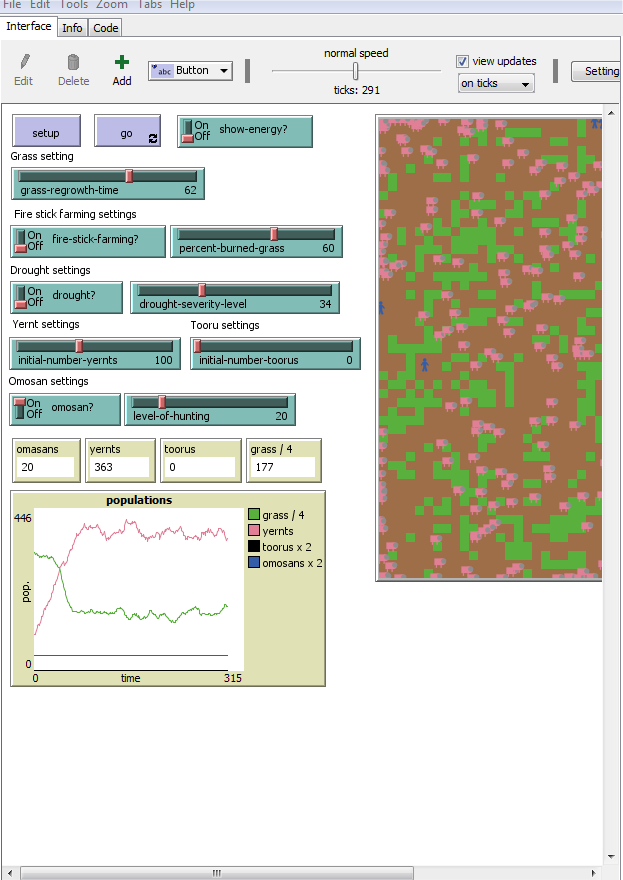Click the 'Tooru settings' label
This screenshot has height=880, width=623.
[225, 326]
